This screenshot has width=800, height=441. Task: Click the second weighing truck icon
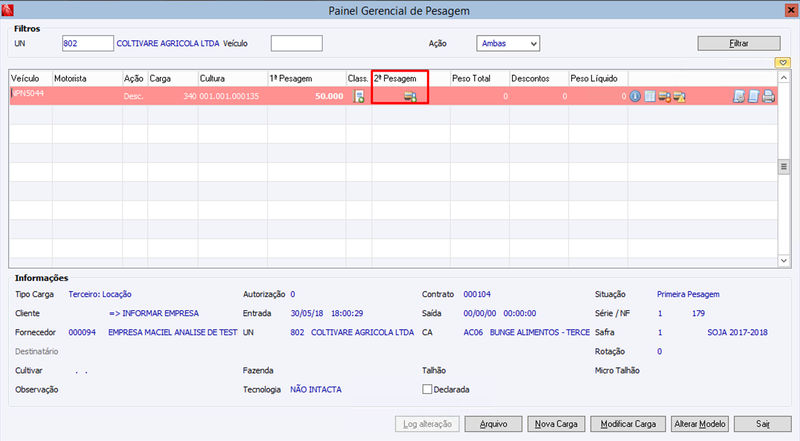point(410,96)
